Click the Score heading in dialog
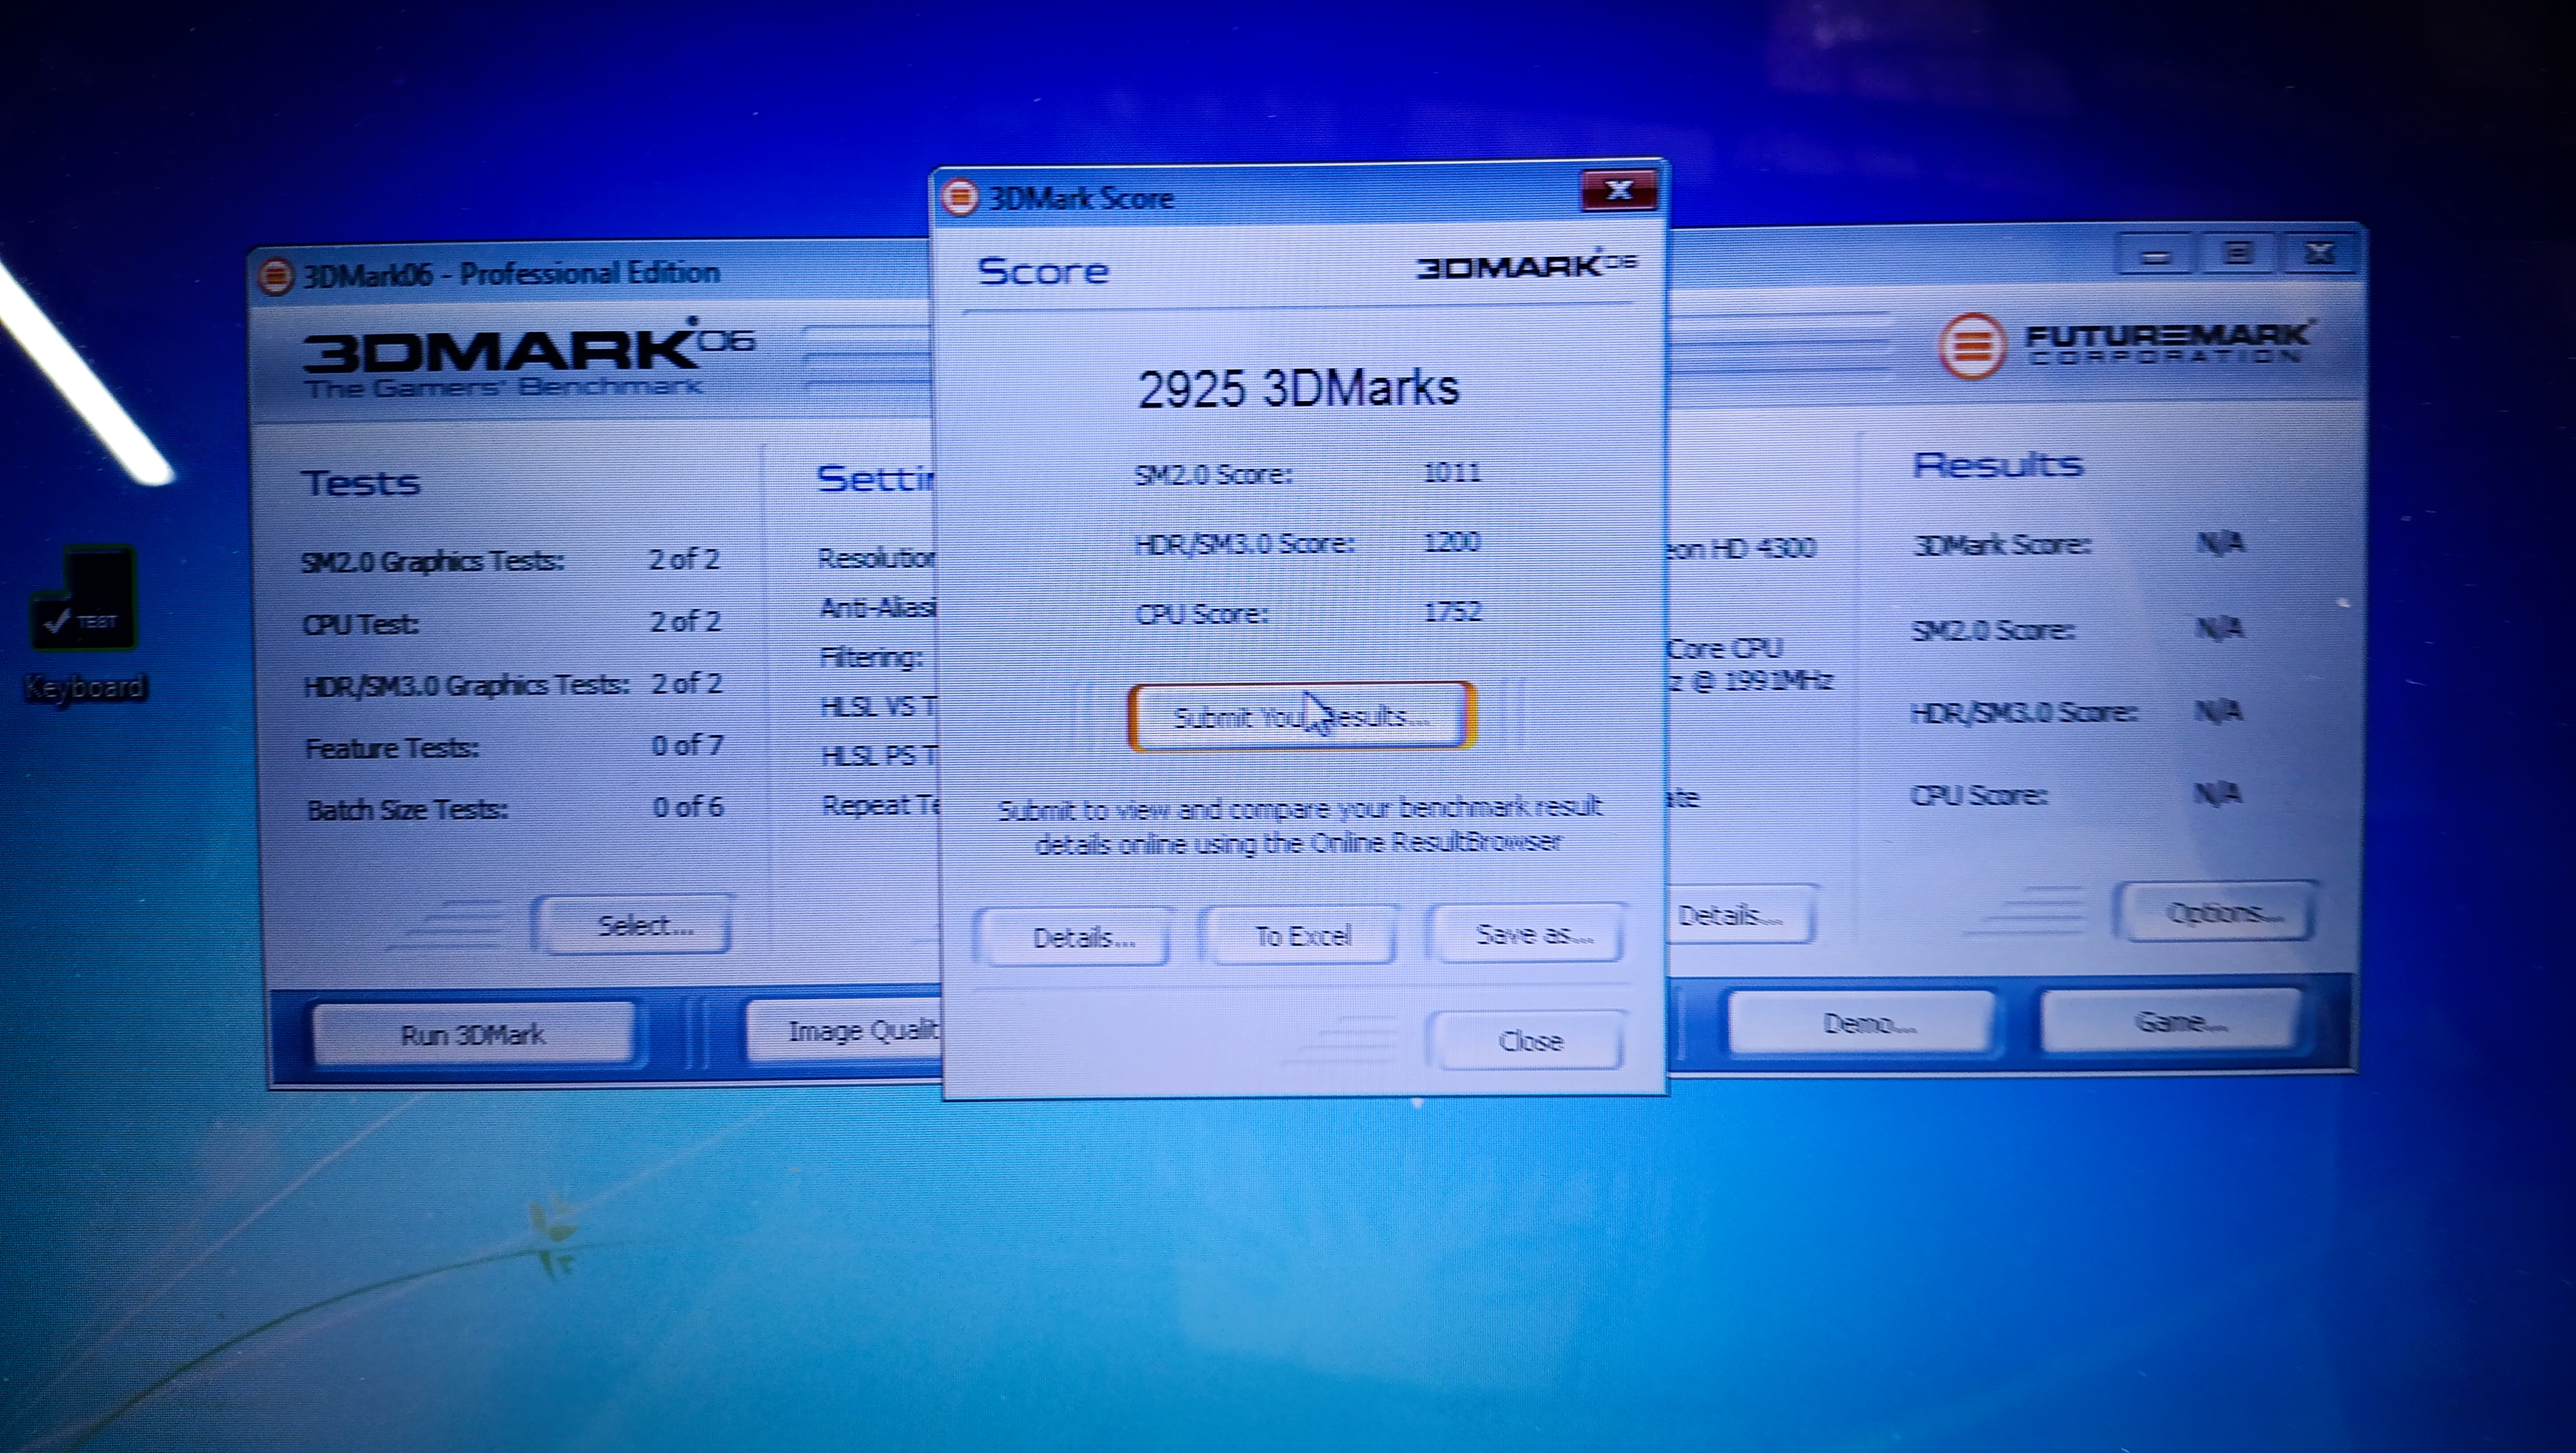2576x1453 pixels. pos(1043,271)
